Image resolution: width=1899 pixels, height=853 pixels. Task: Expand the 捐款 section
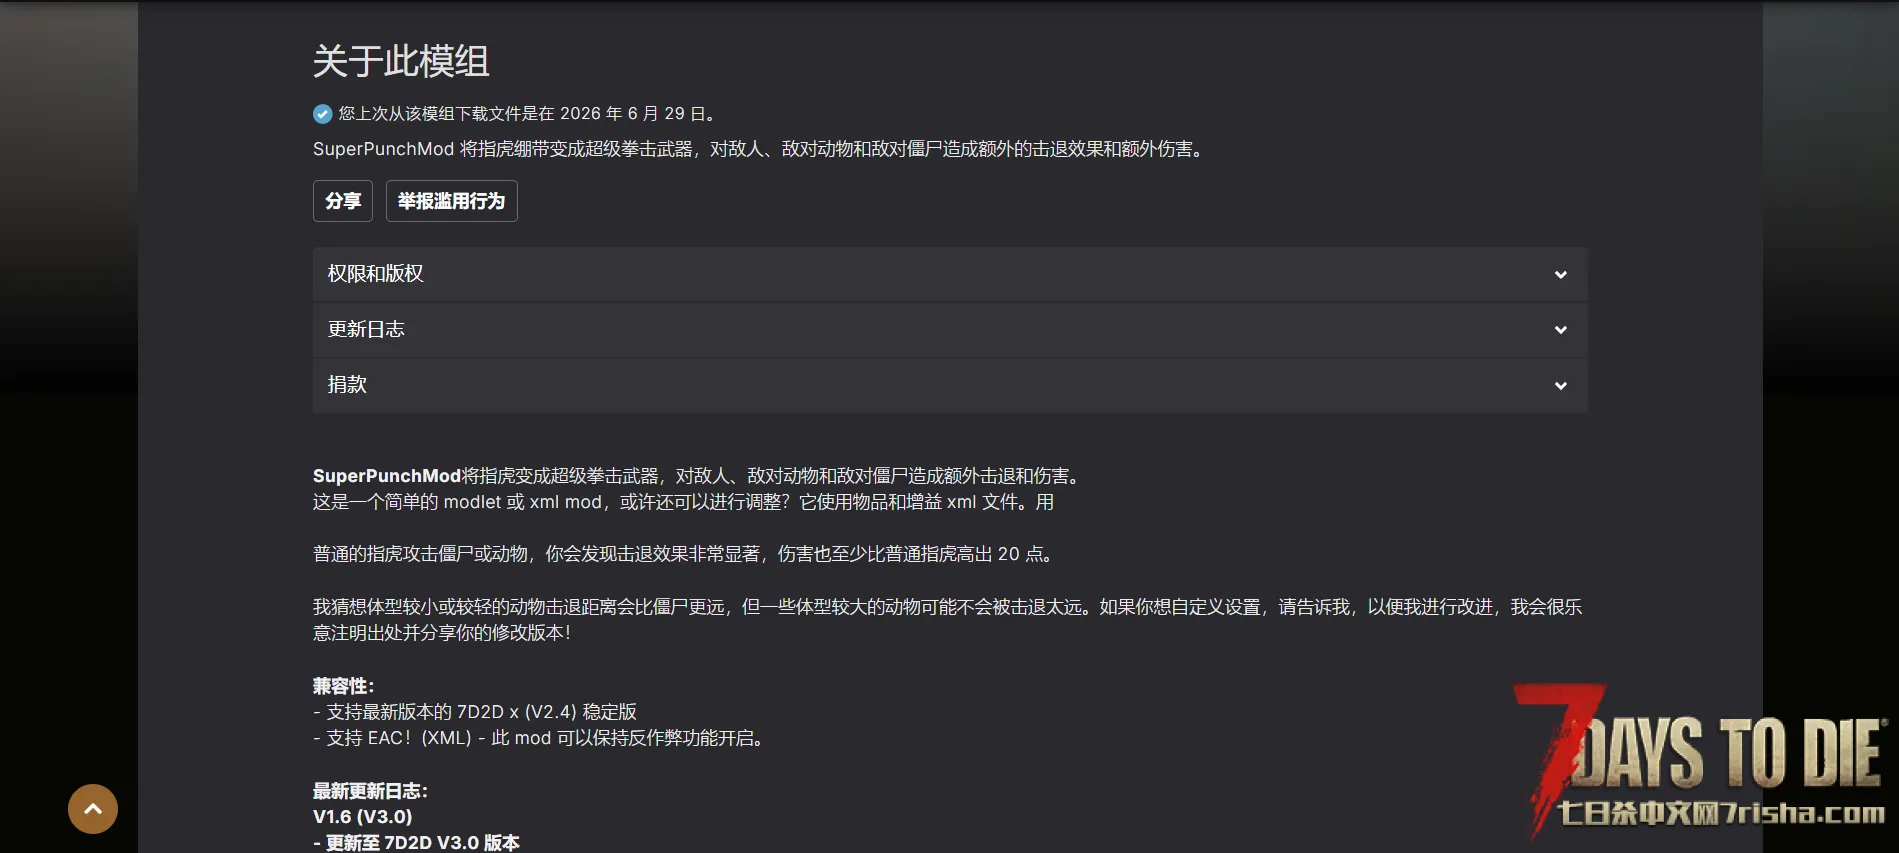coord(950,385)
